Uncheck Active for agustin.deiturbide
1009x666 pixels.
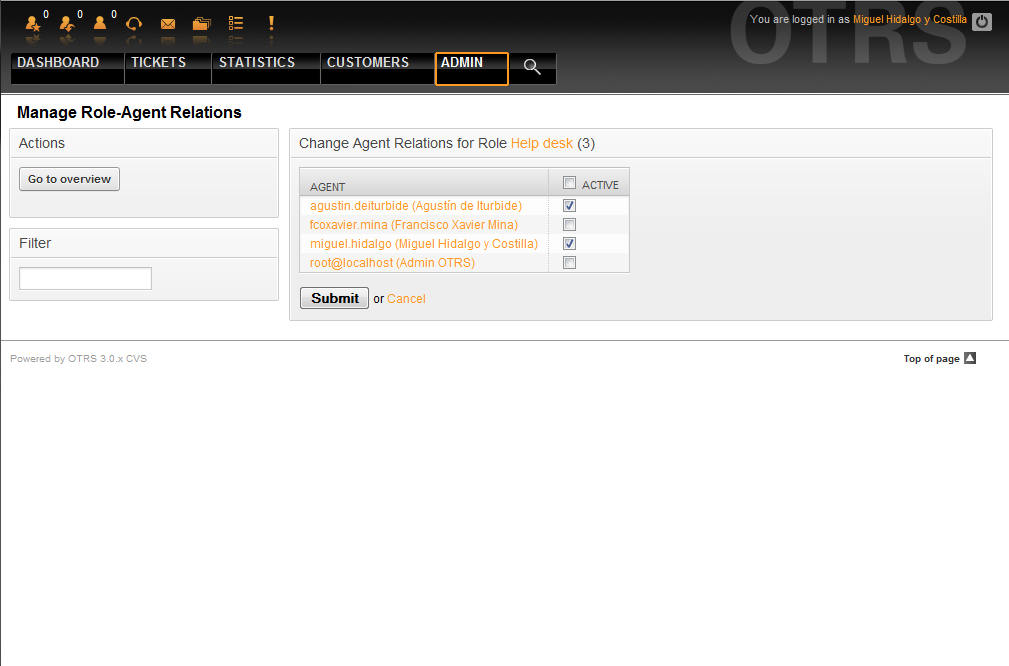click(x=569, y=205)
